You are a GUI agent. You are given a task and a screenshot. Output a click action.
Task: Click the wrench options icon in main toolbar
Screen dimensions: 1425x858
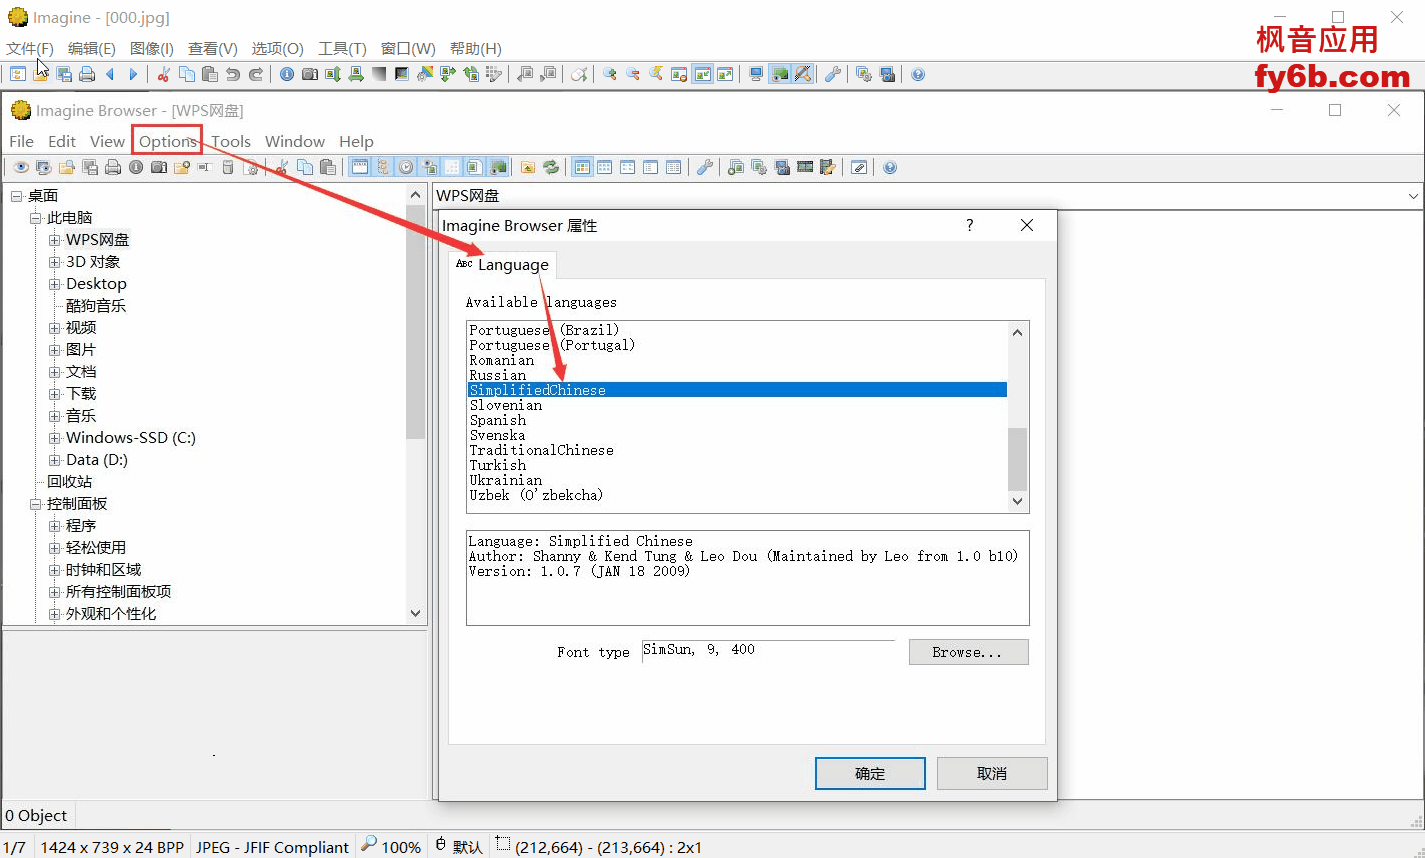[832, 74]
